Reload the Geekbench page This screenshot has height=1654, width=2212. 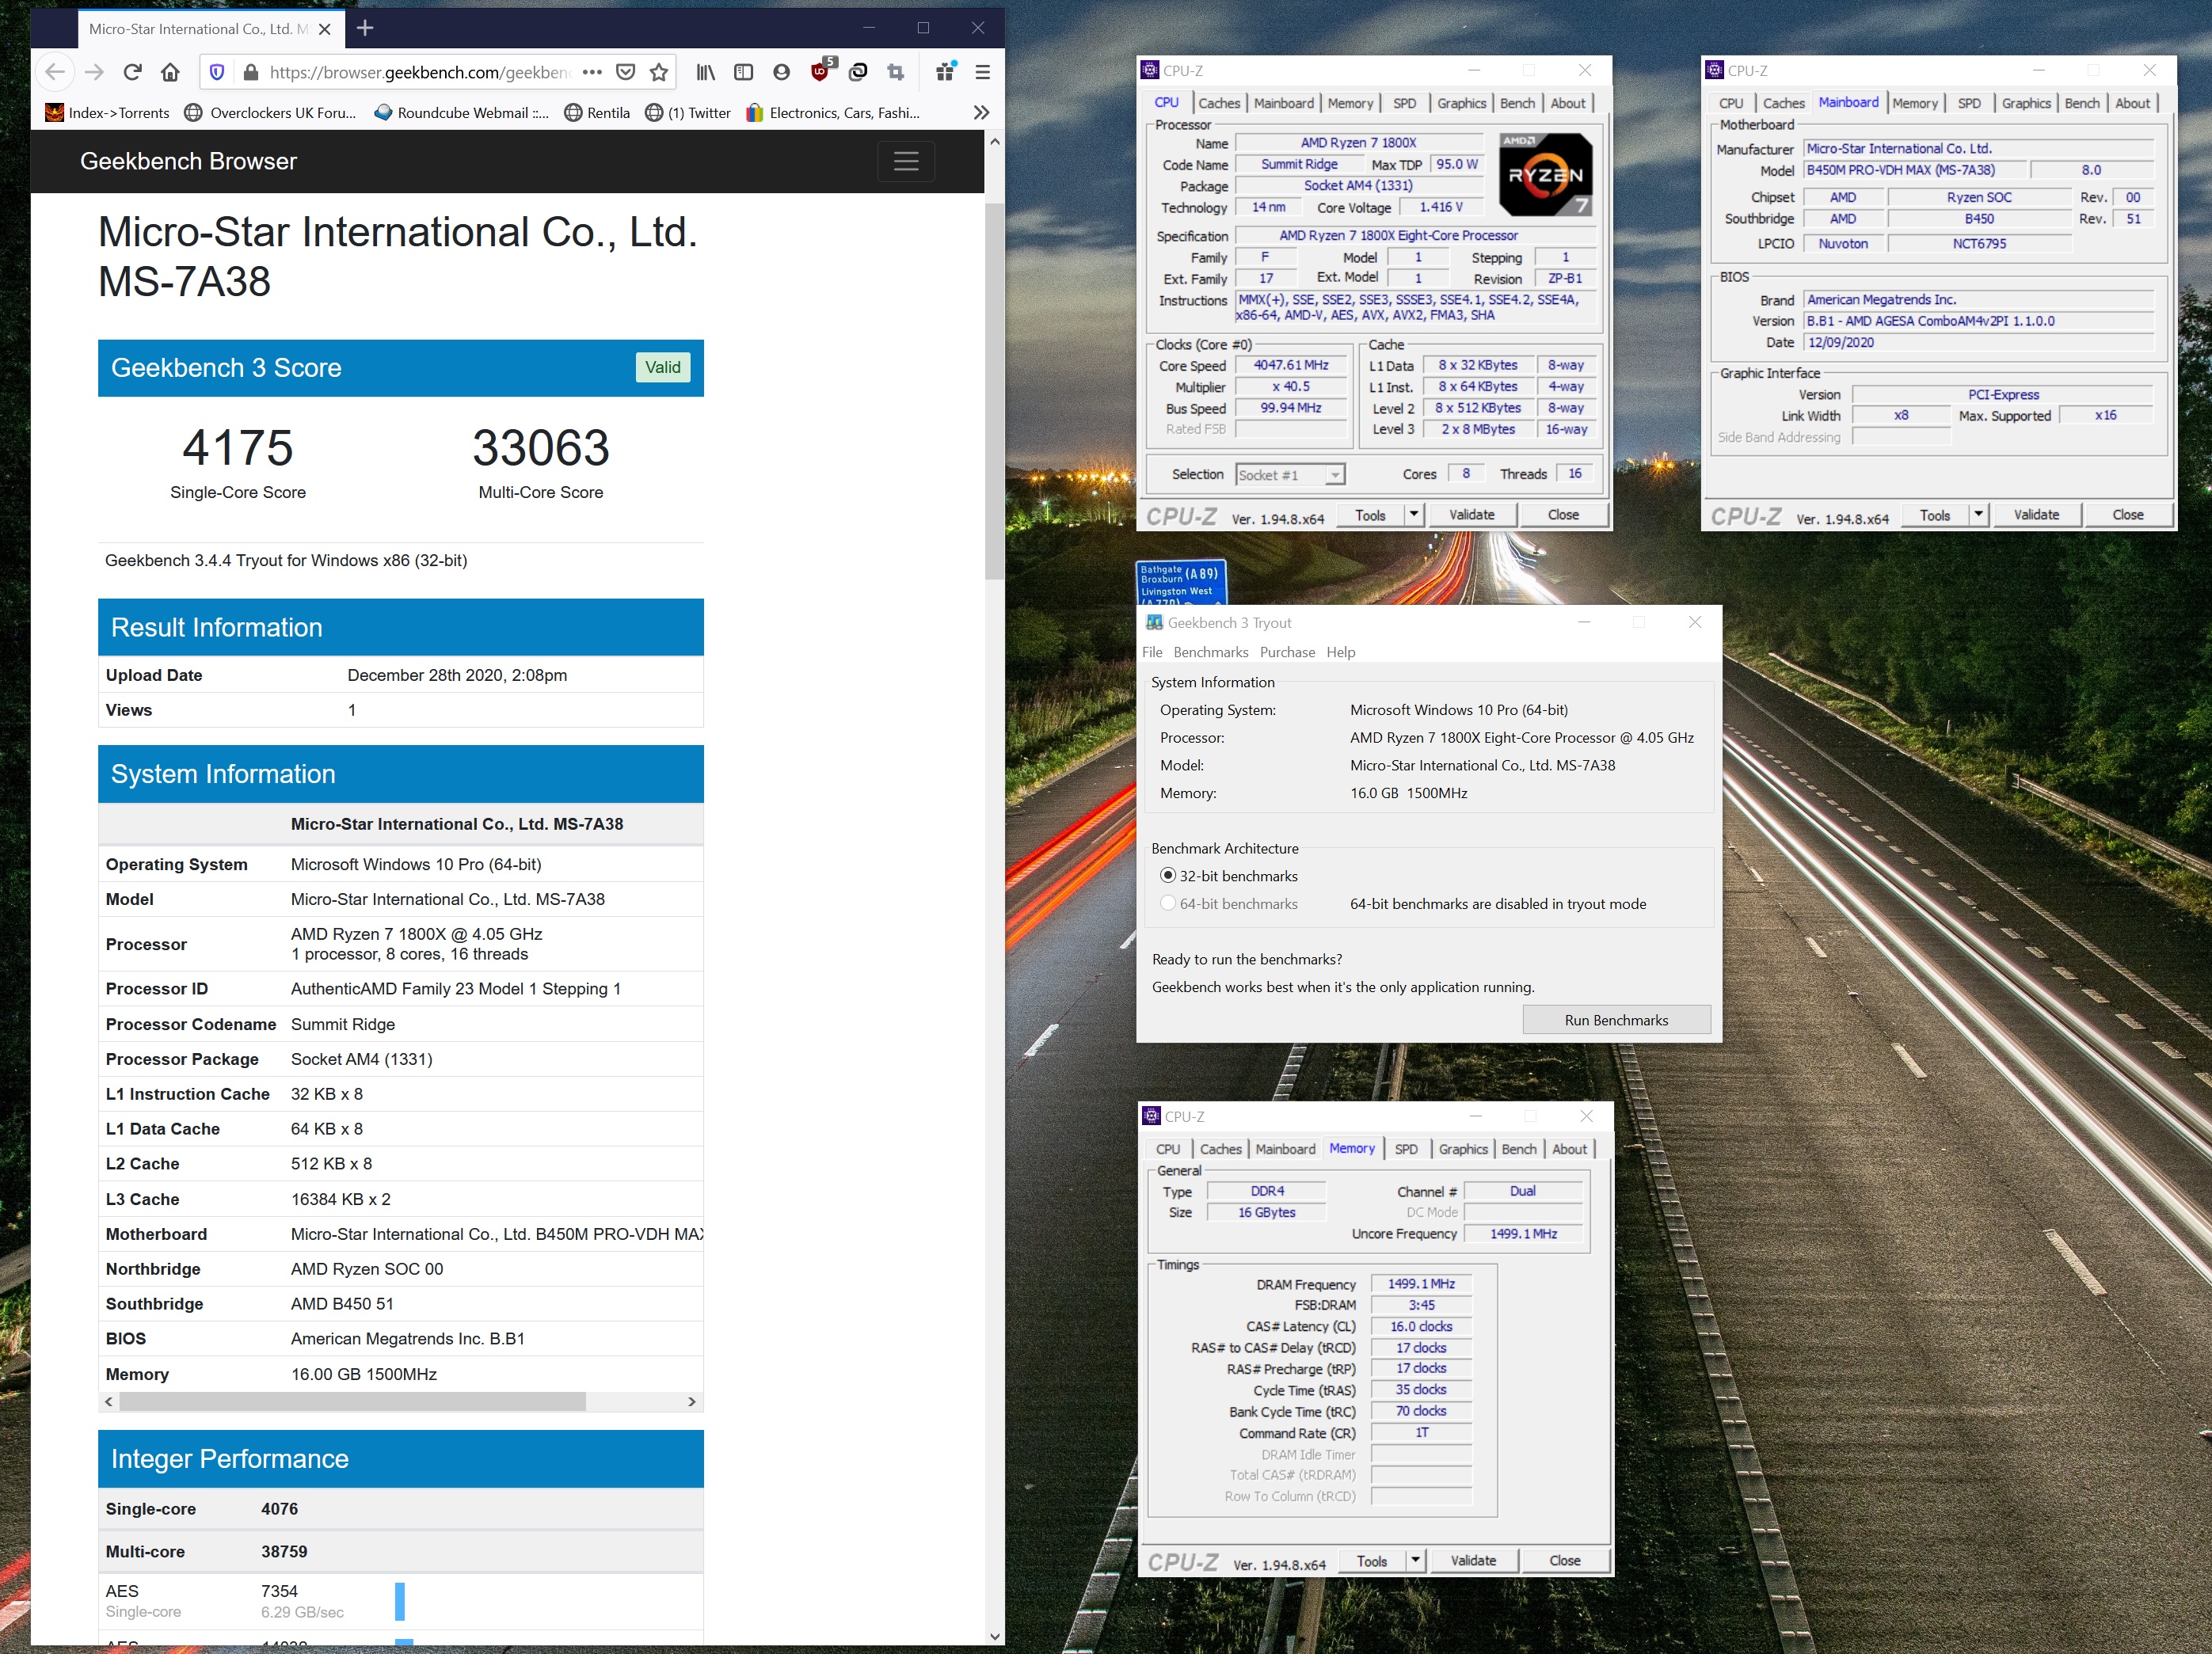[x=132, y=72]
